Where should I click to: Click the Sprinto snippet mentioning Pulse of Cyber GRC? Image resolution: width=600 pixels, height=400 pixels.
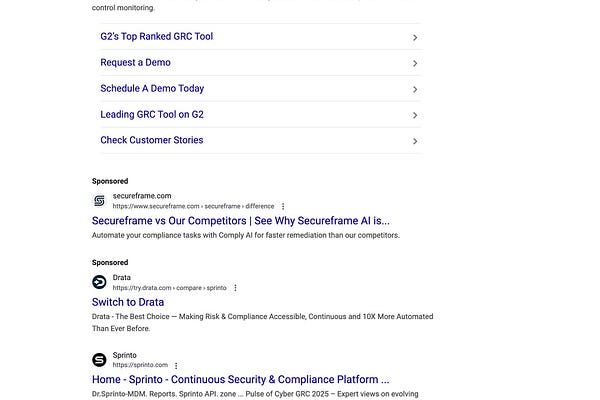pos(255,394)
